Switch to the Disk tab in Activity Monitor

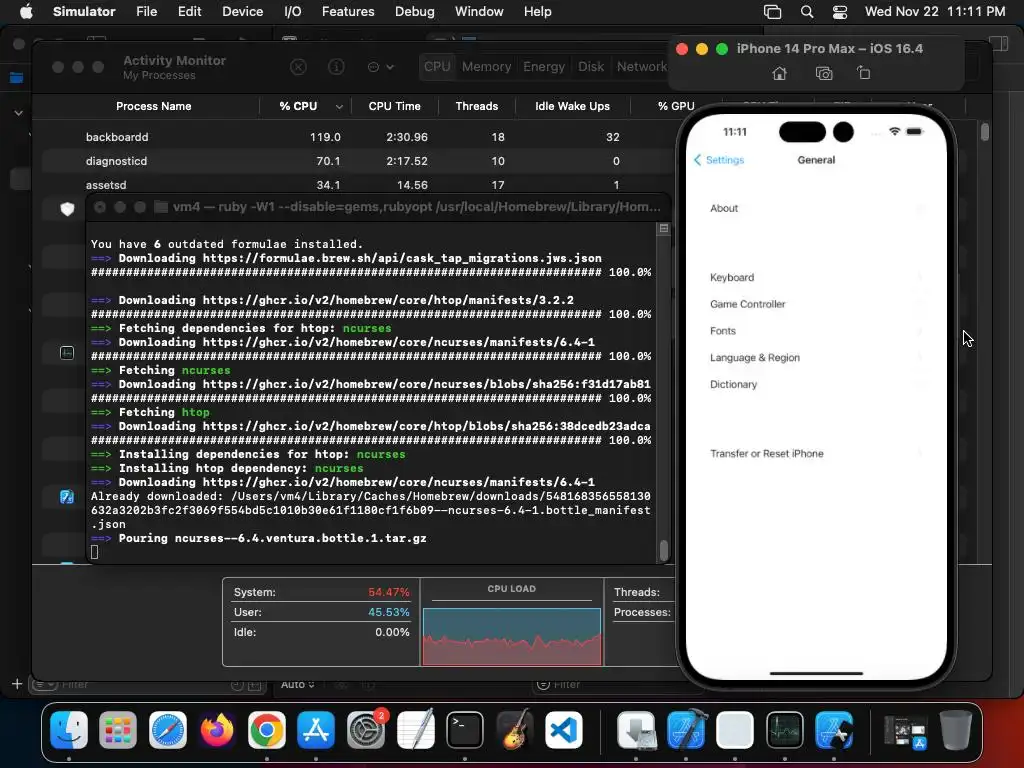point(590,67)
